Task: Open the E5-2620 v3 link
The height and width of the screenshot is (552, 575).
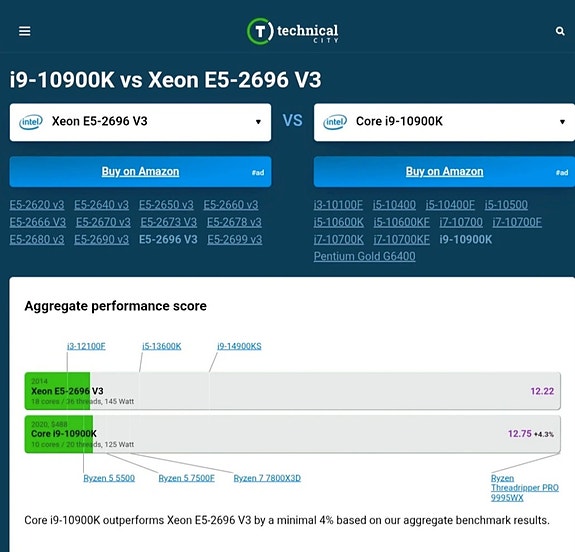Action: tap(37, 205)
